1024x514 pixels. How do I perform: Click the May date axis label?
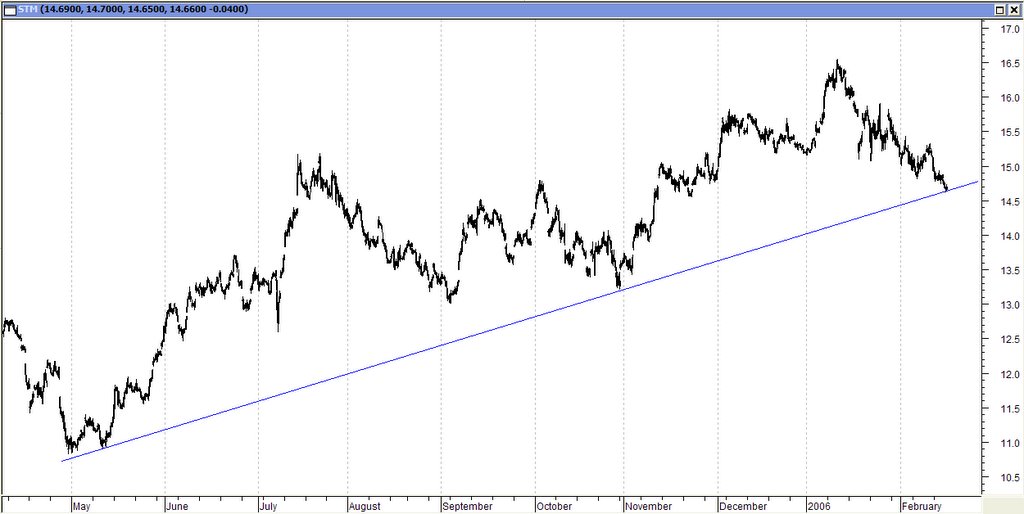pos(81,506)
